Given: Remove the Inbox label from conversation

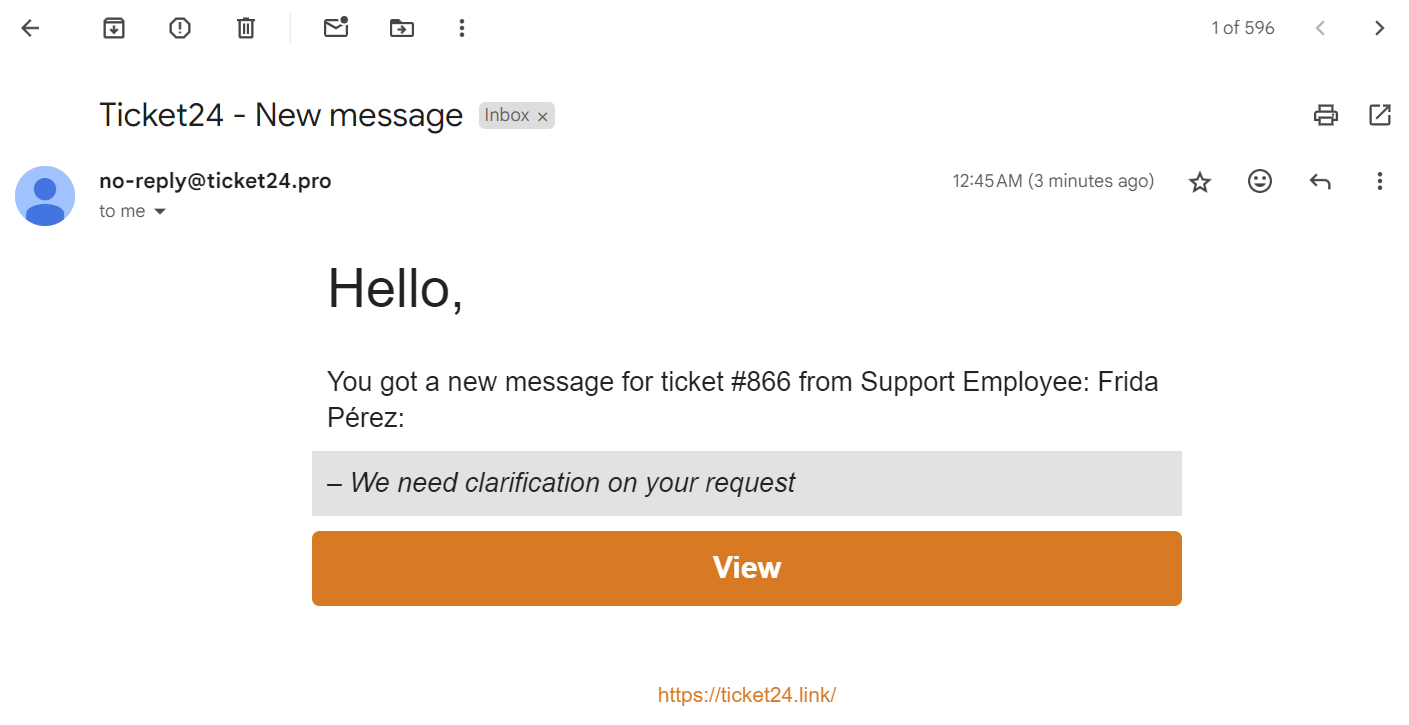Looking at the screenshot, I should click(x=543, y=117).
